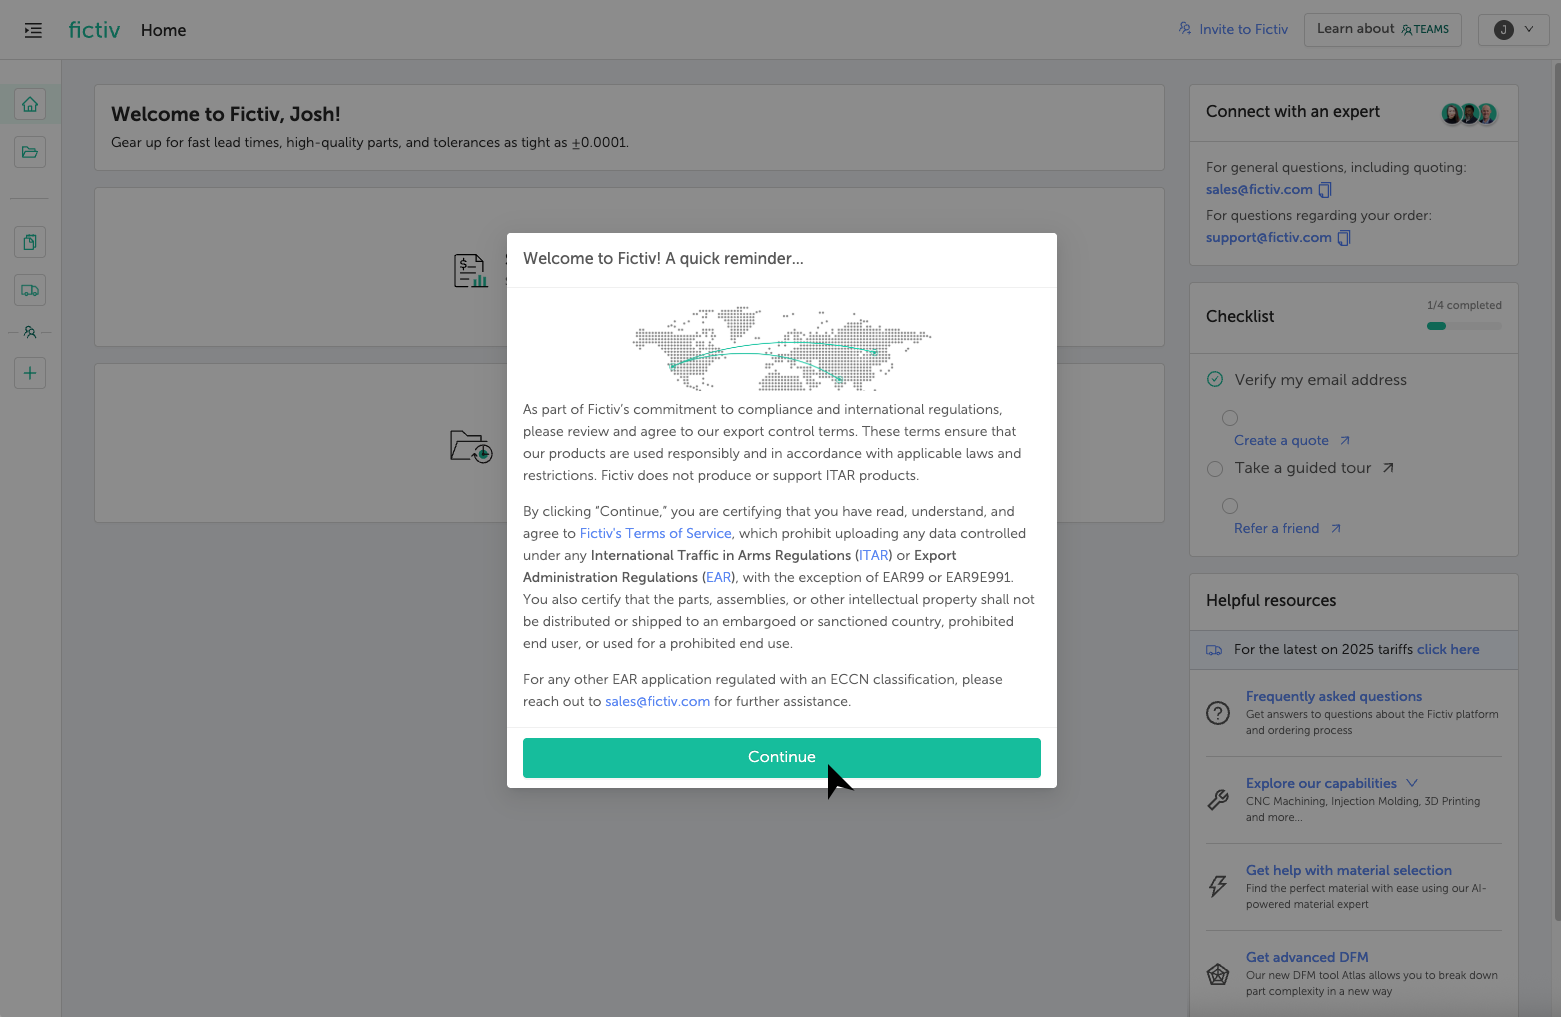Mark Take a guided tour as complete
The width and height of the screenshot is (1561, 1017).
[x=1215, y=468]
